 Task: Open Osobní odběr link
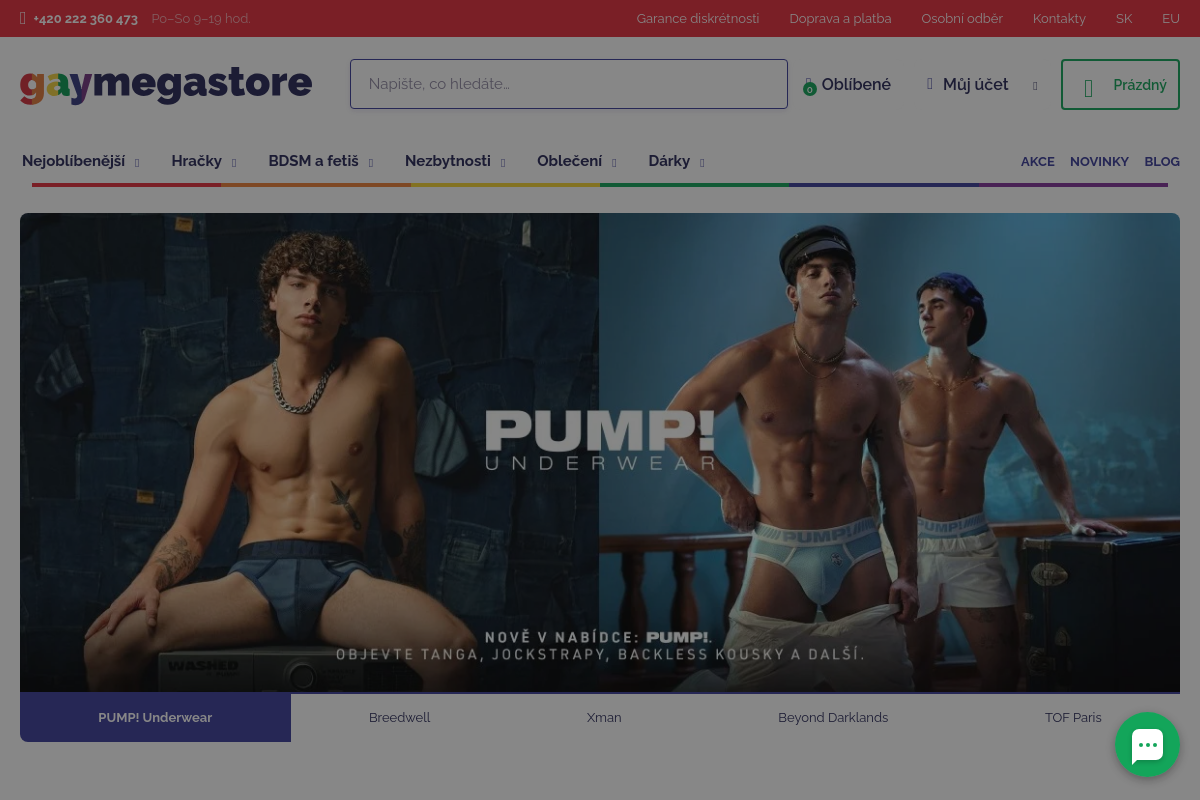962,18
